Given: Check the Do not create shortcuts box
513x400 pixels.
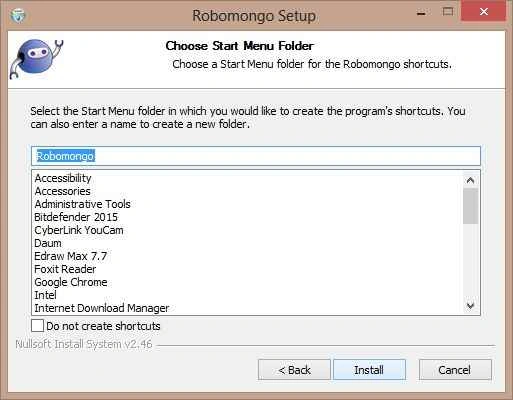Looking at the screenshot, I should click(x=37, y=326).
